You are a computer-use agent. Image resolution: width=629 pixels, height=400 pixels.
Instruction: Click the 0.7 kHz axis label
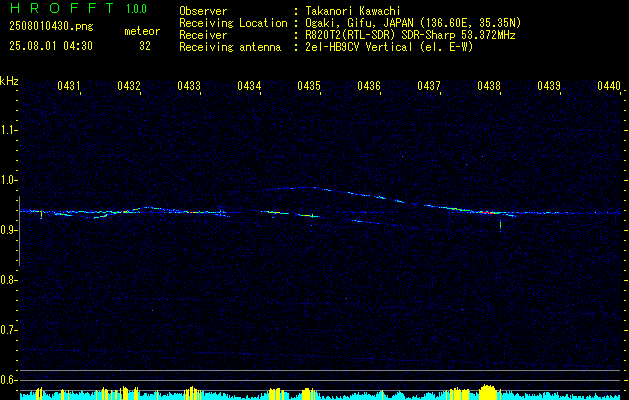click(8, 330)
